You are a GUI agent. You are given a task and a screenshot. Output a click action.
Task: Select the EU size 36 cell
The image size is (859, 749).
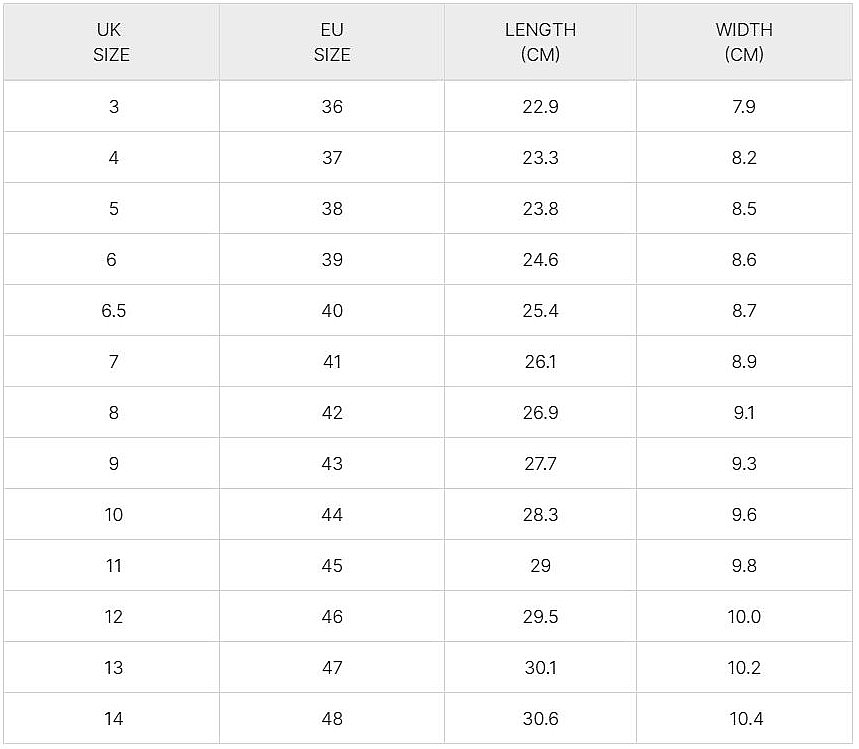click(332, 107)
